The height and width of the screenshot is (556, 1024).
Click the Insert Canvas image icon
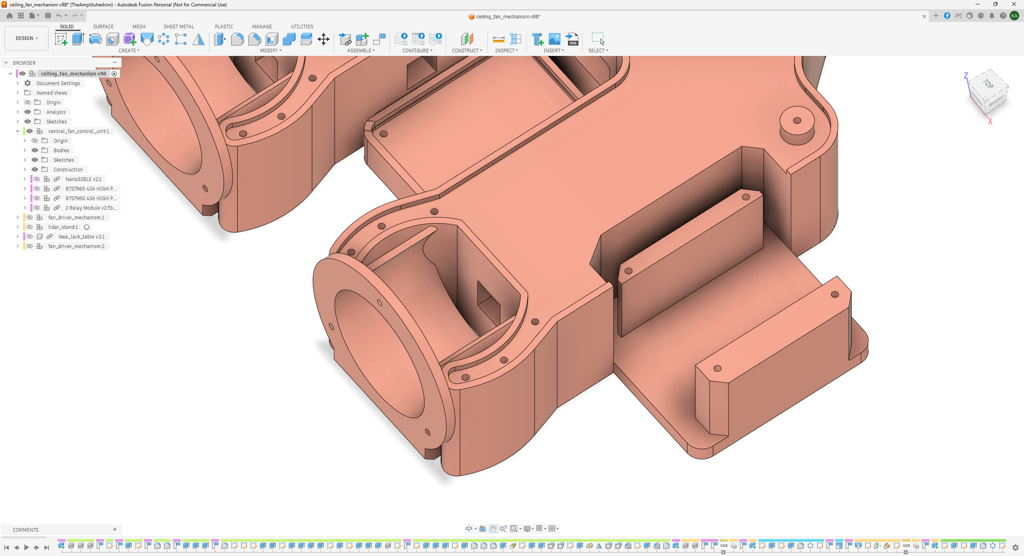coord(554,39)
